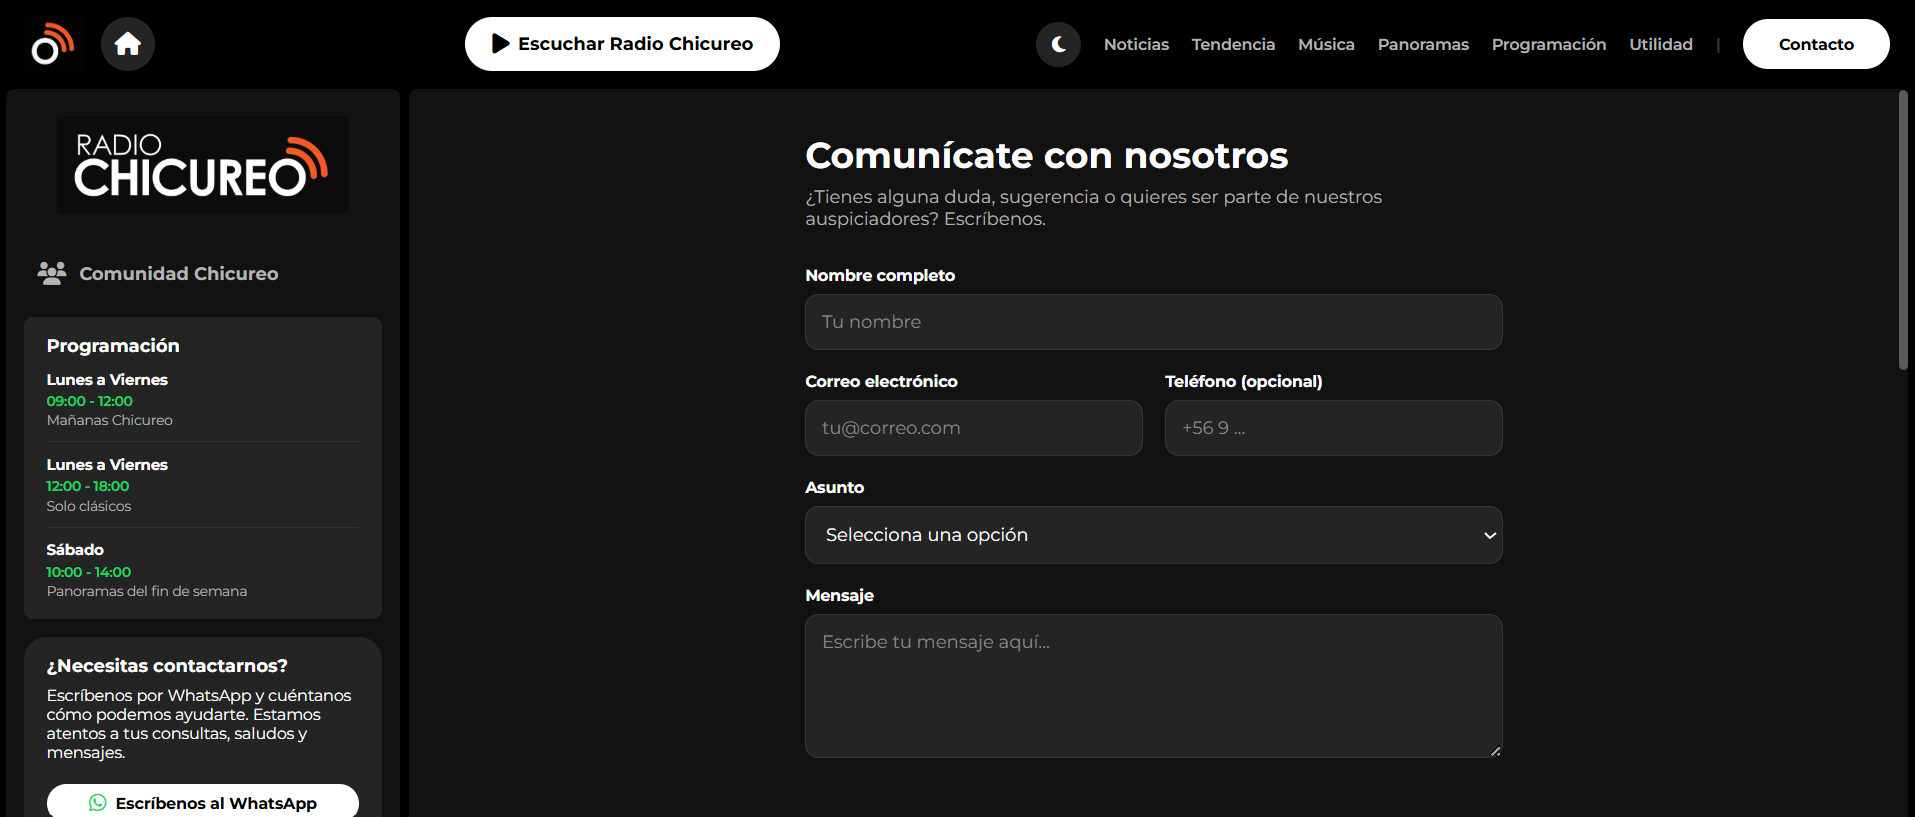The height and width of the screenshot is (817, 1915).
Task: Click the WhatsApp icon in button
Action: (x=97, y=803)
